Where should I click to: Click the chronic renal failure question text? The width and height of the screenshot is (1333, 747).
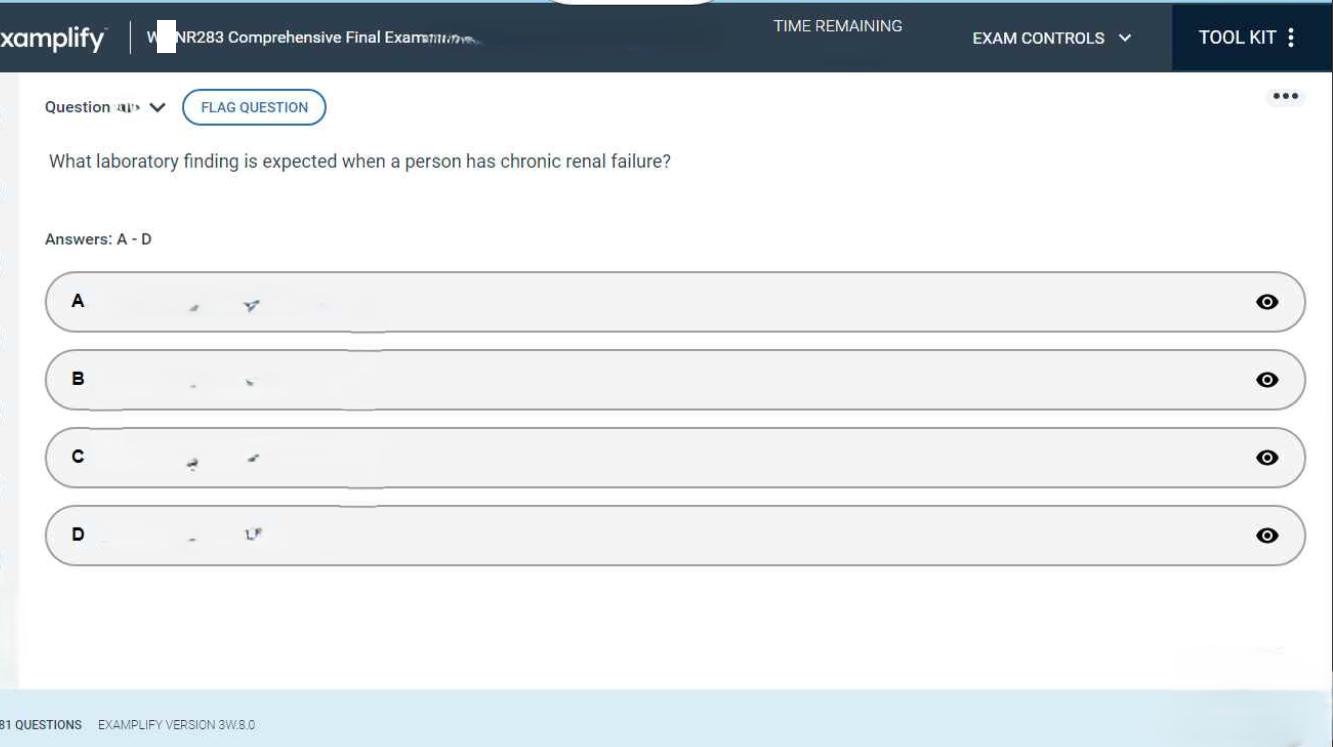[360, 161]
